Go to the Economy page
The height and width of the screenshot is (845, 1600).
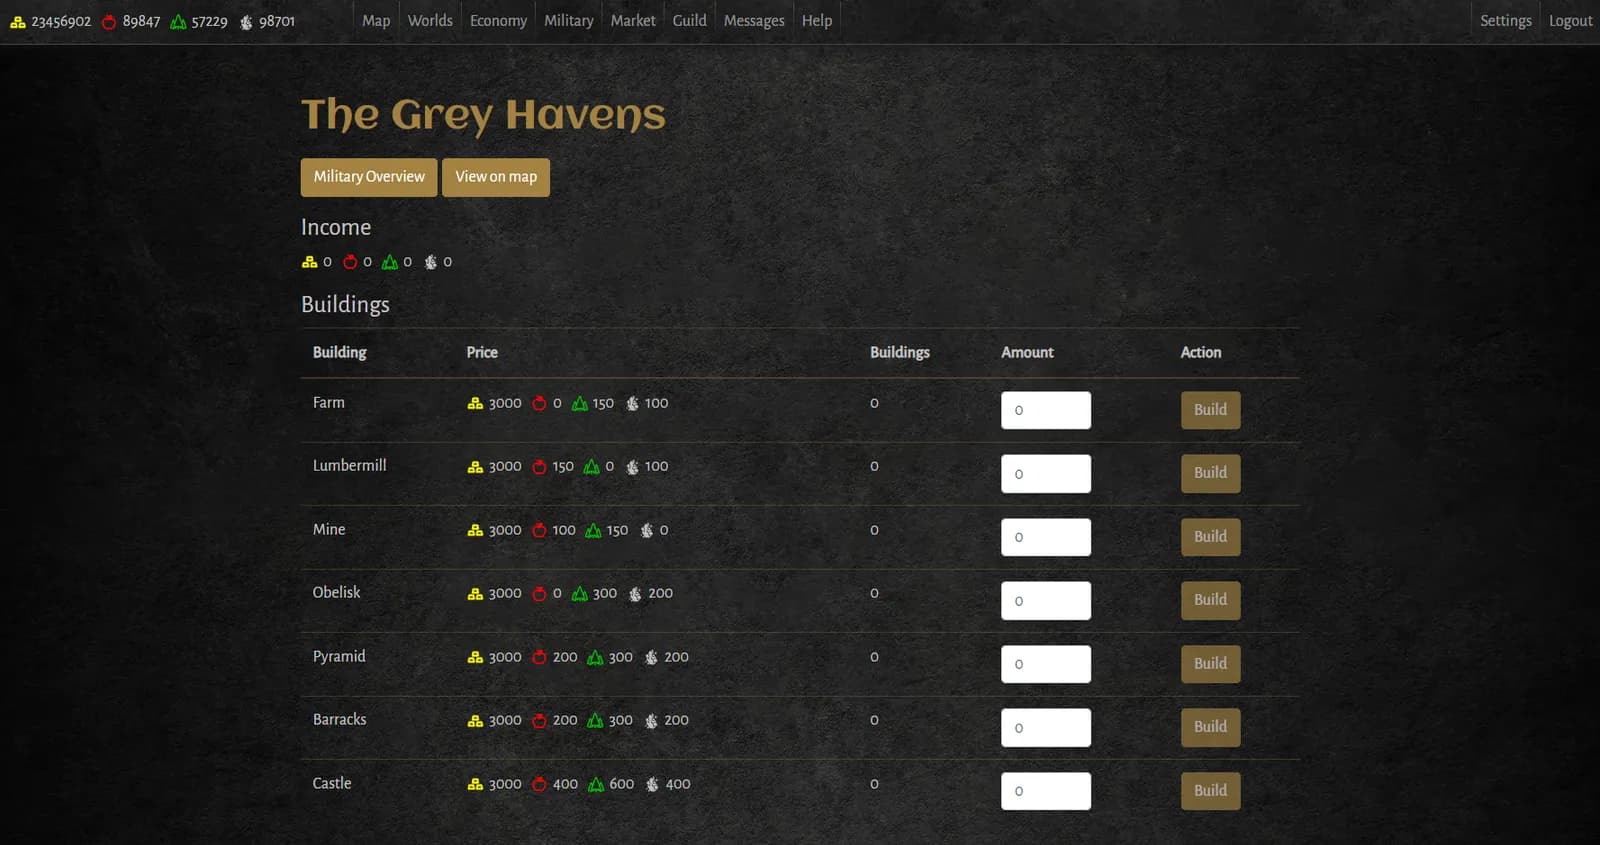pyautogui.click(x=498, y=21)
